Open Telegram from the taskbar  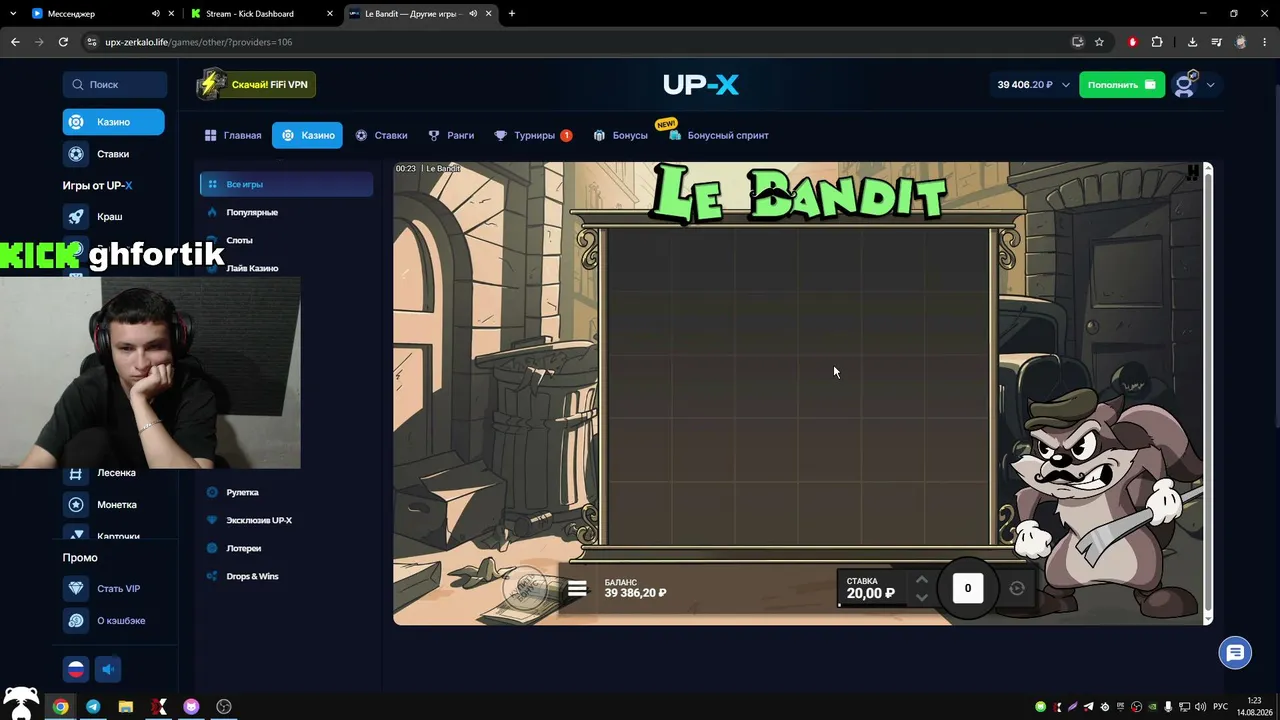[93, 706]
